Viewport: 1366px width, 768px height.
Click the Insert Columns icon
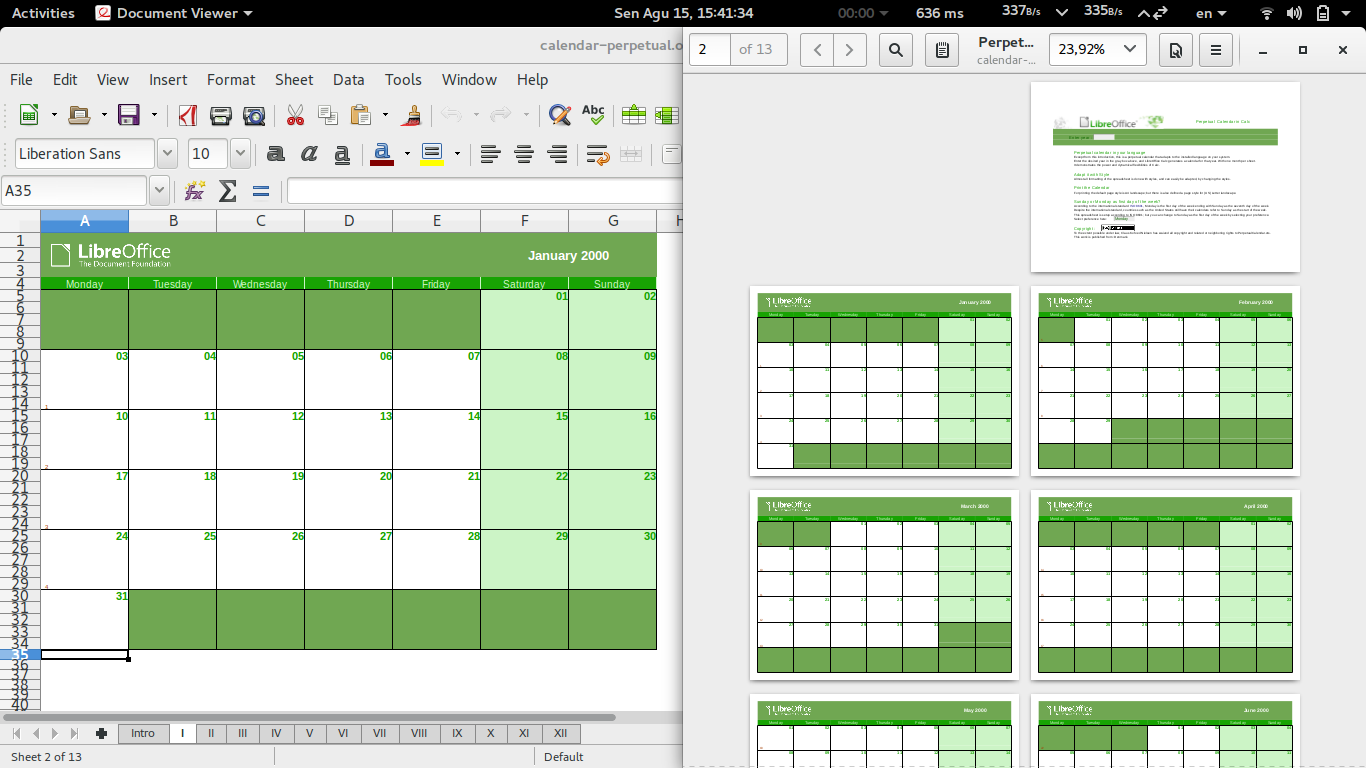click(x=667, y=115)
